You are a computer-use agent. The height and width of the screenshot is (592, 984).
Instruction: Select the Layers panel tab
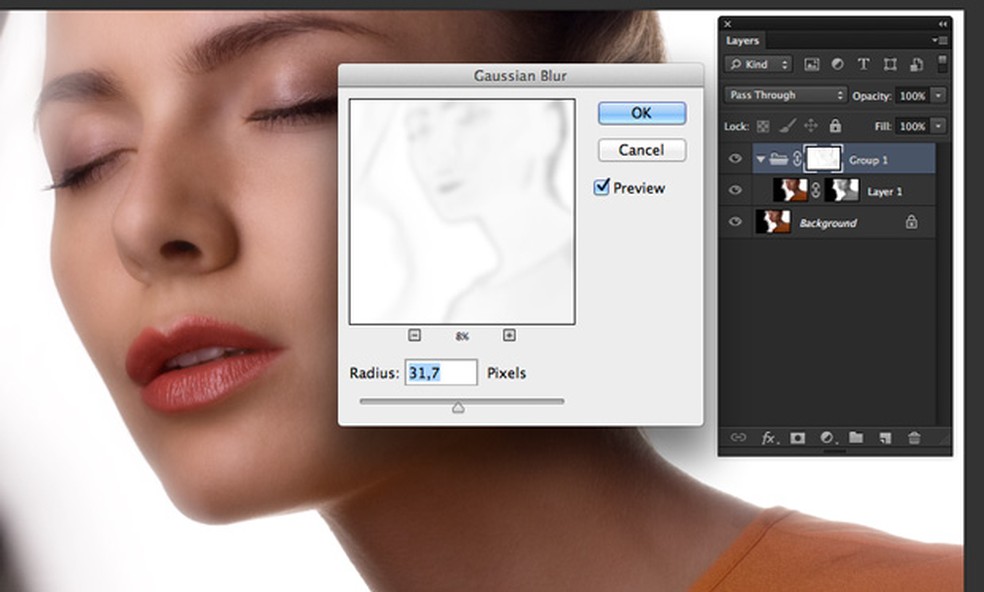coord(742,41)
